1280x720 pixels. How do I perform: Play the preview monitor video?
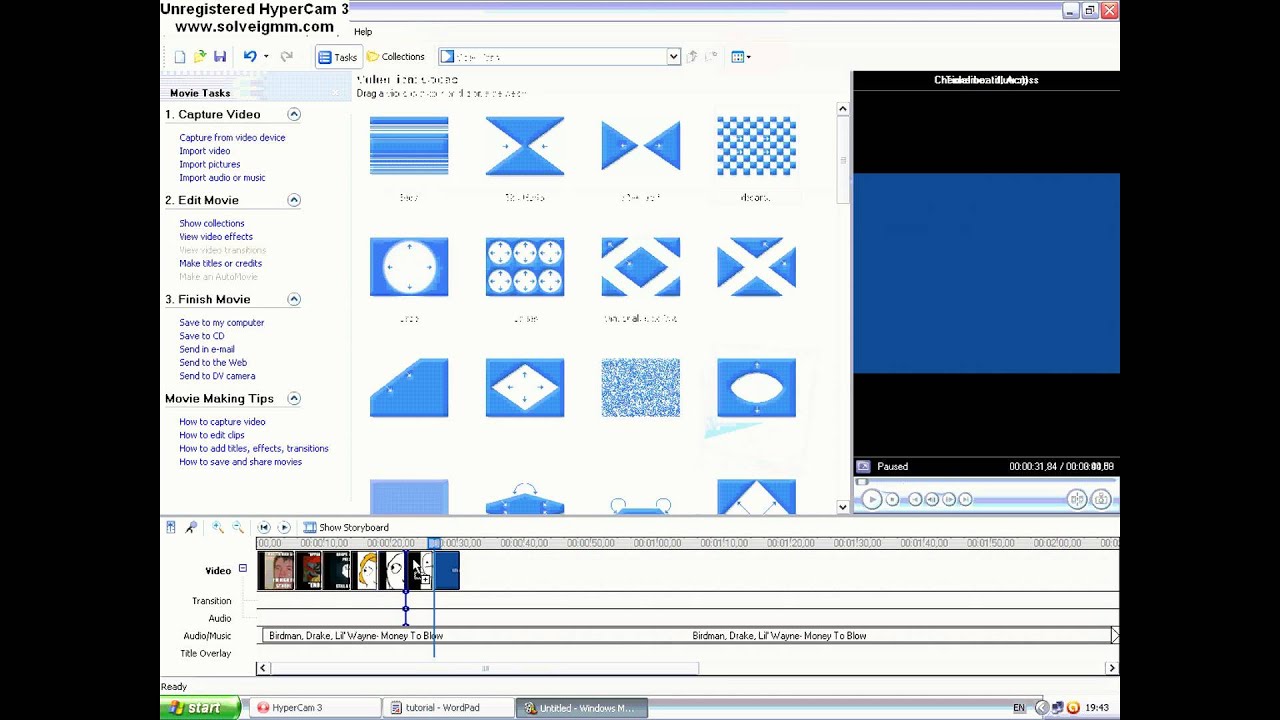[872, 499]
